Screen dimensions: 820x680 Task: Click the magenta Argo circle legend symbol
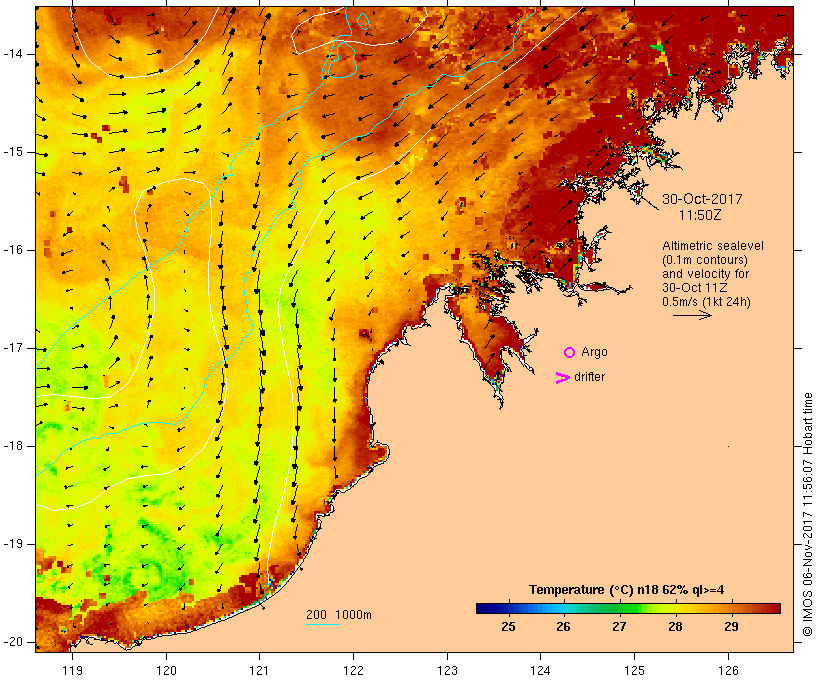[x=570, y=353]
